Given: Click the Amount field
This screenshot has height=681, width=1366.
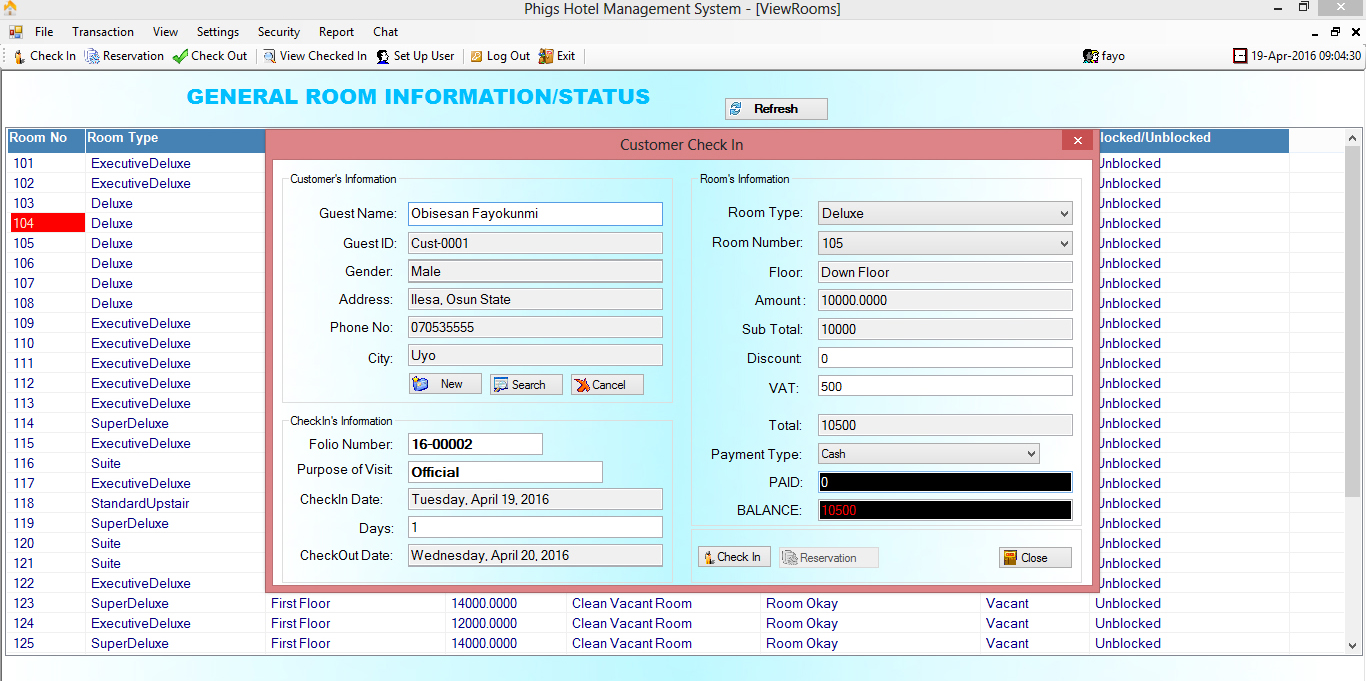Looking at the screenshot, I should [x=945, y=300].
